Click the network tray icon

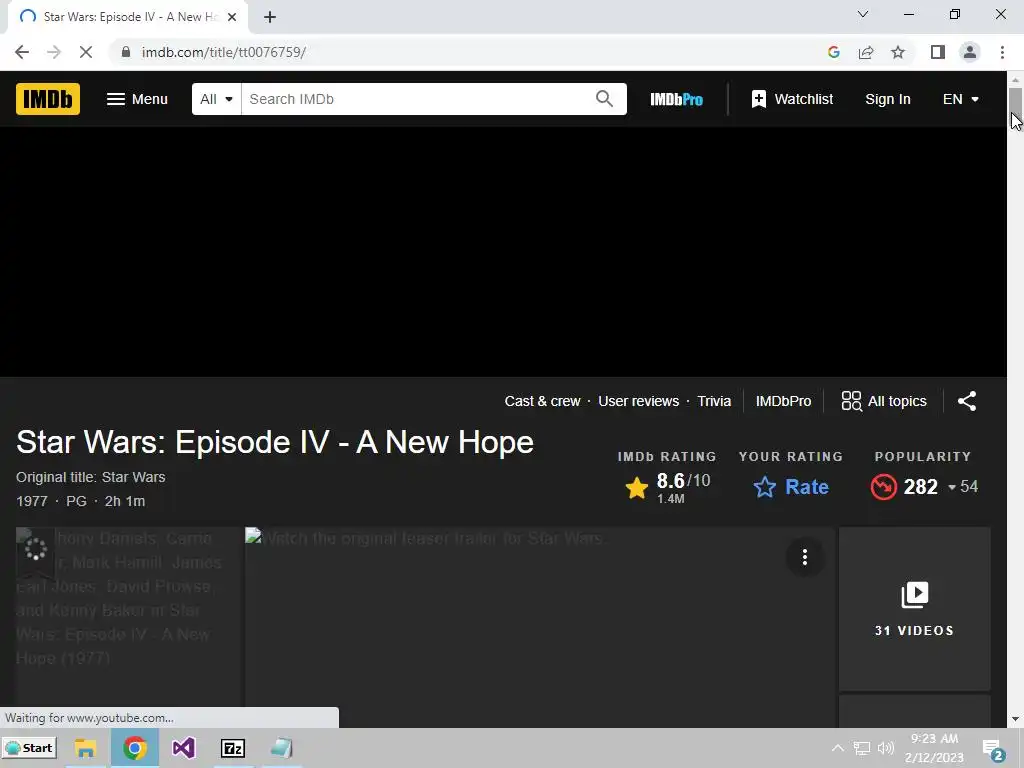click(x=862, y=748)
